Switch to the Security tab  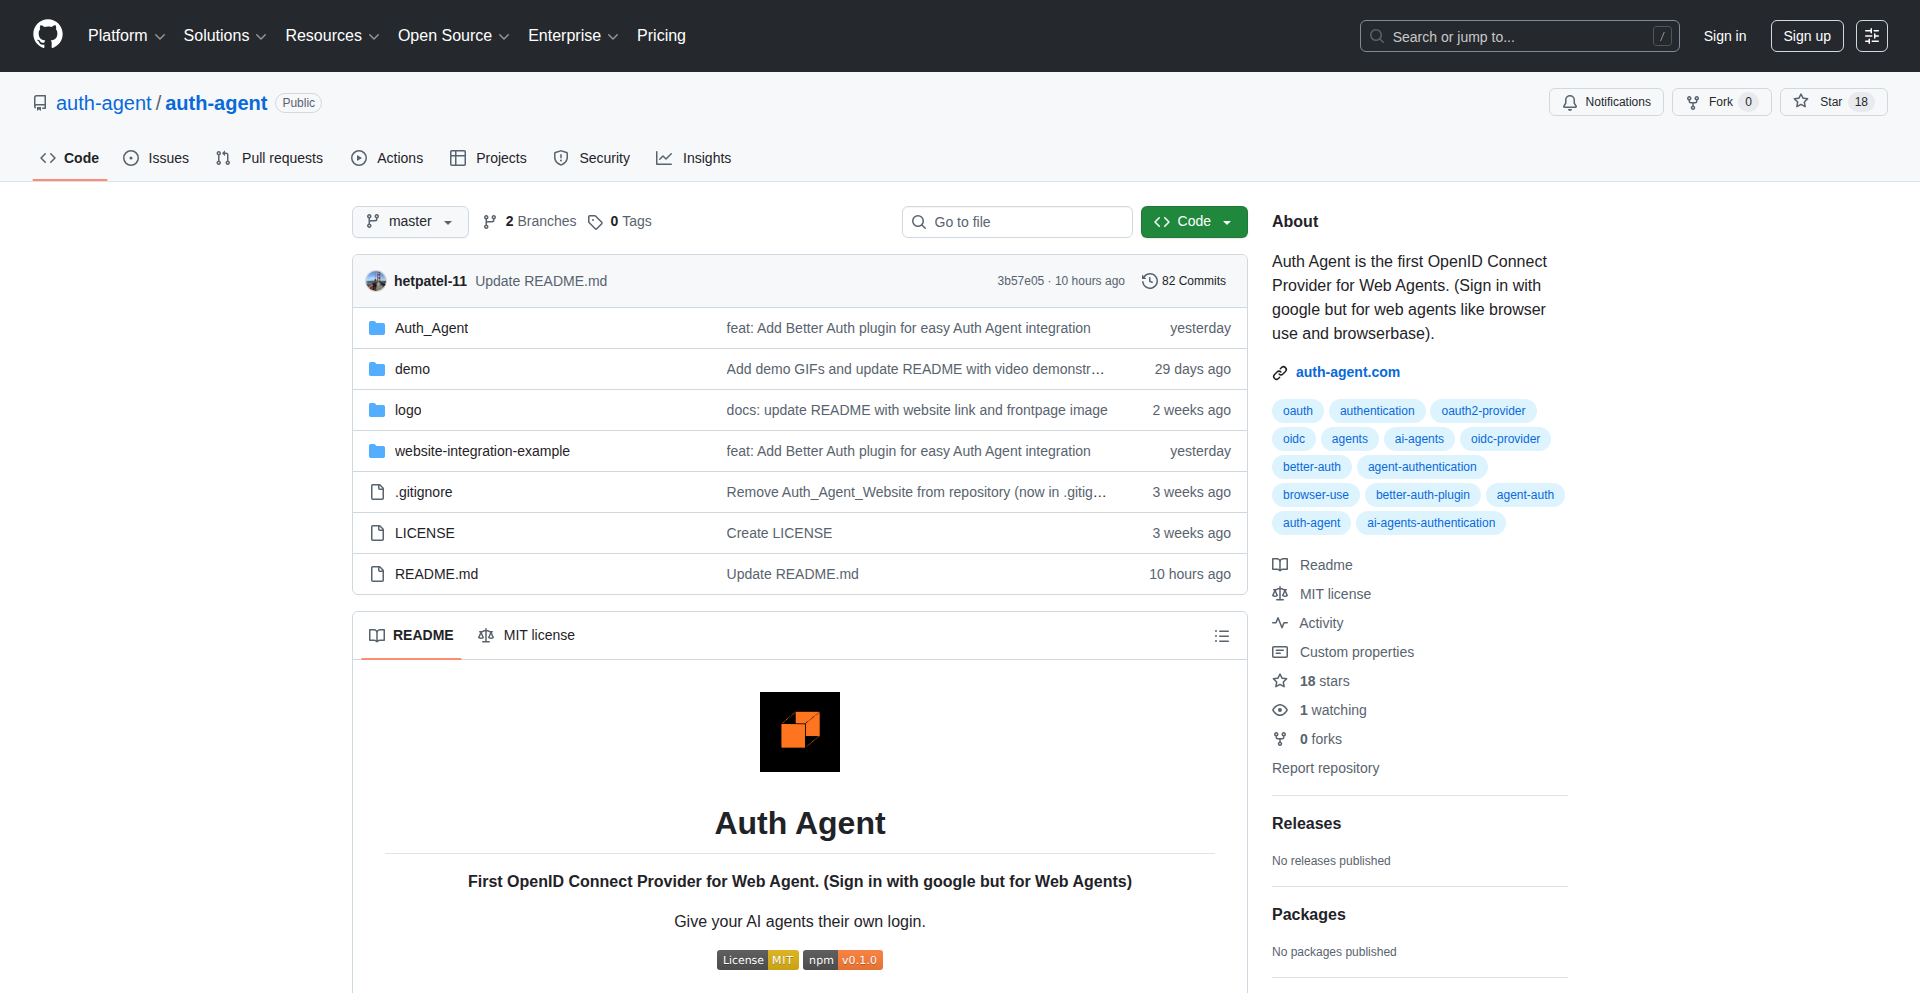592,158
